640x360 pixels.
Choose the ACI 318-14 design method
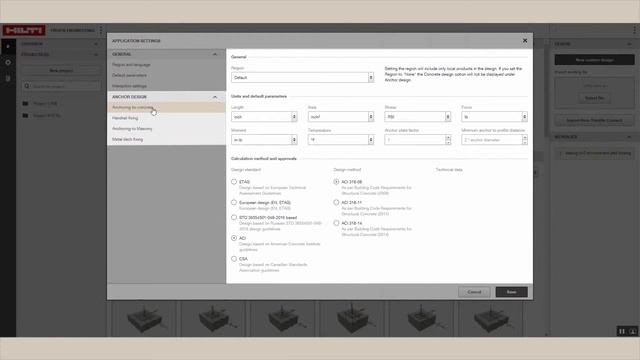[x=336, y=223]
